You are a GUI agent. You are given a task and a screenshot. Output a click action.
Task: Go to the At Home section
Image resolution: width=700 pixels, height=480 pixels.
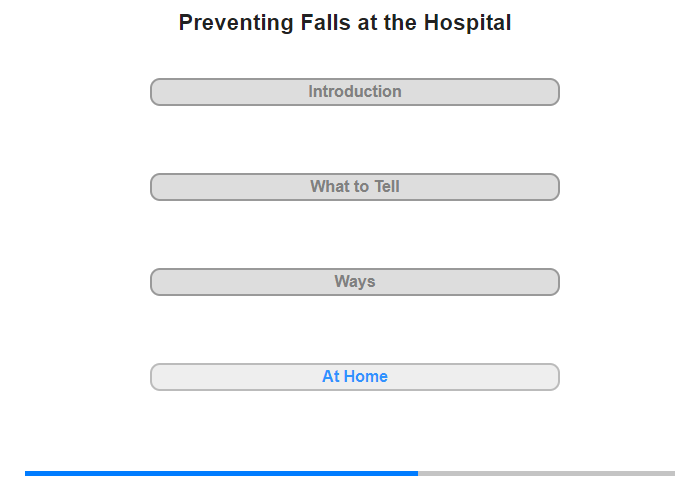[354, 377]
